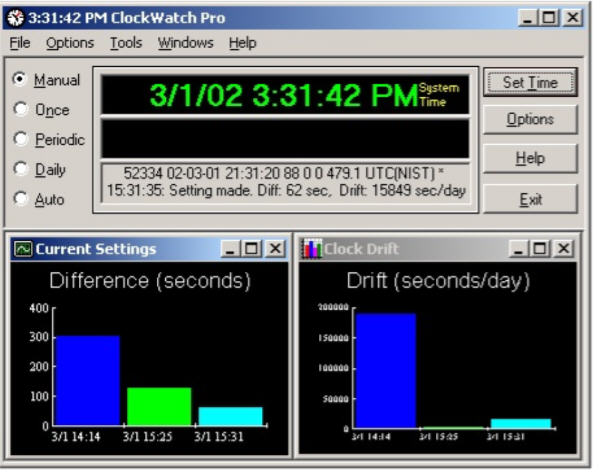Maximize the ClockWatch Pro main window
The image size is (600, 472).
(x=549, y=18)
